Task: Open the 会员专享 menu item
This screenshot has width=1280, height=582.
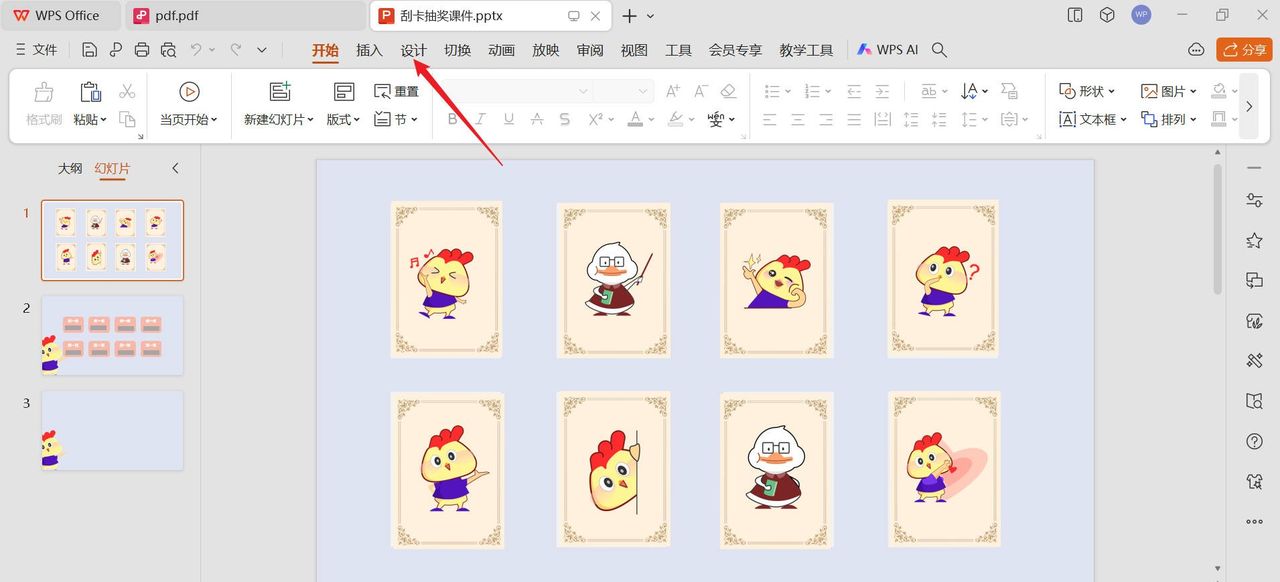Action: (736, 48)
